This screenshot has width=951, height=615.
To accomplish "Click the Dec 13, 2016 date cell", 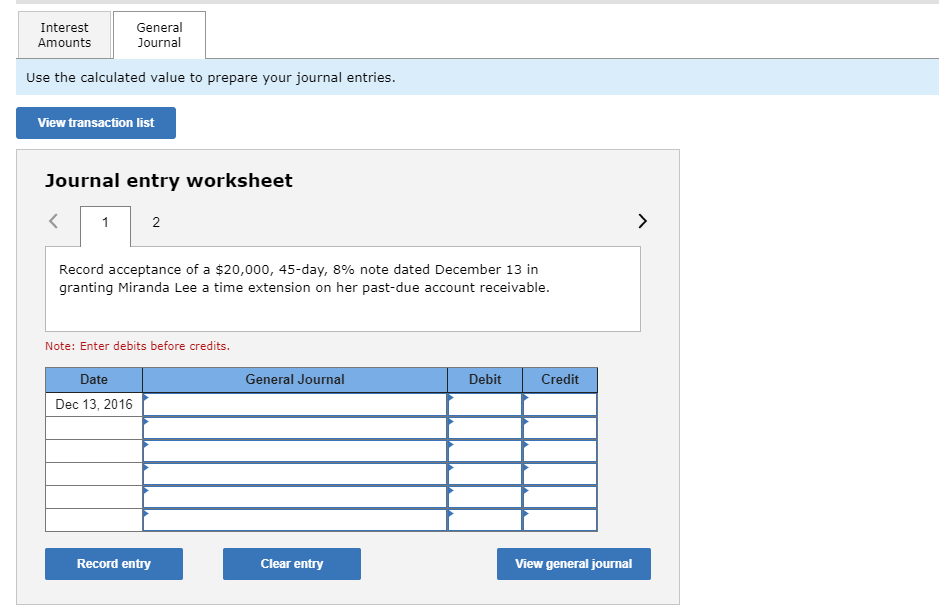I will (x=94, y=405).
